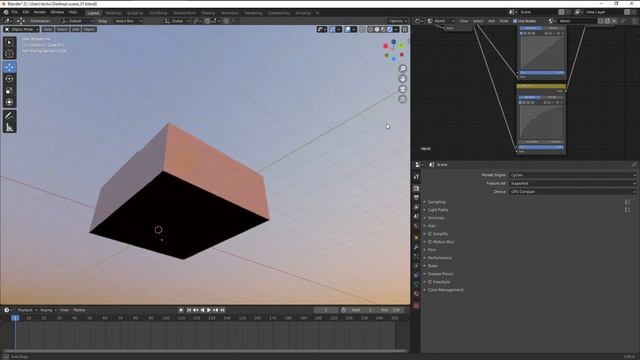Toggle Simplify checkbox in render panel
This screenshot has width=640, height=360.
point(430,234)
